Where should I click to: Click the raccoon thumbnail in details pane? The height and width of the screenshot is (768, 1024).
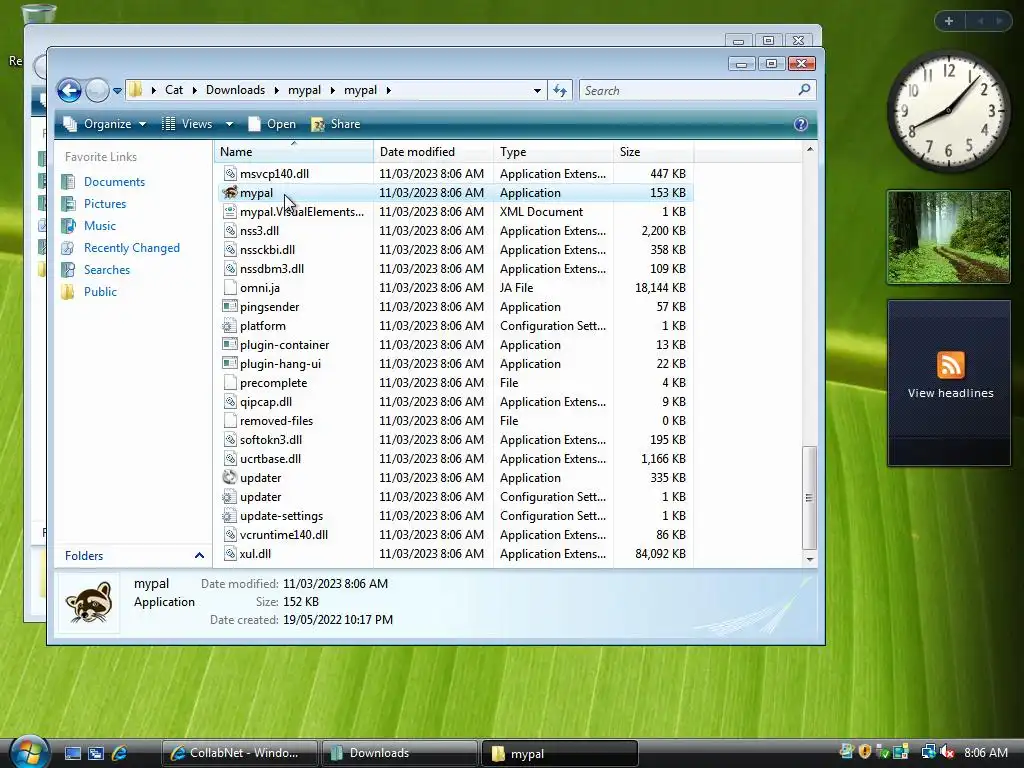click(89, 603)
